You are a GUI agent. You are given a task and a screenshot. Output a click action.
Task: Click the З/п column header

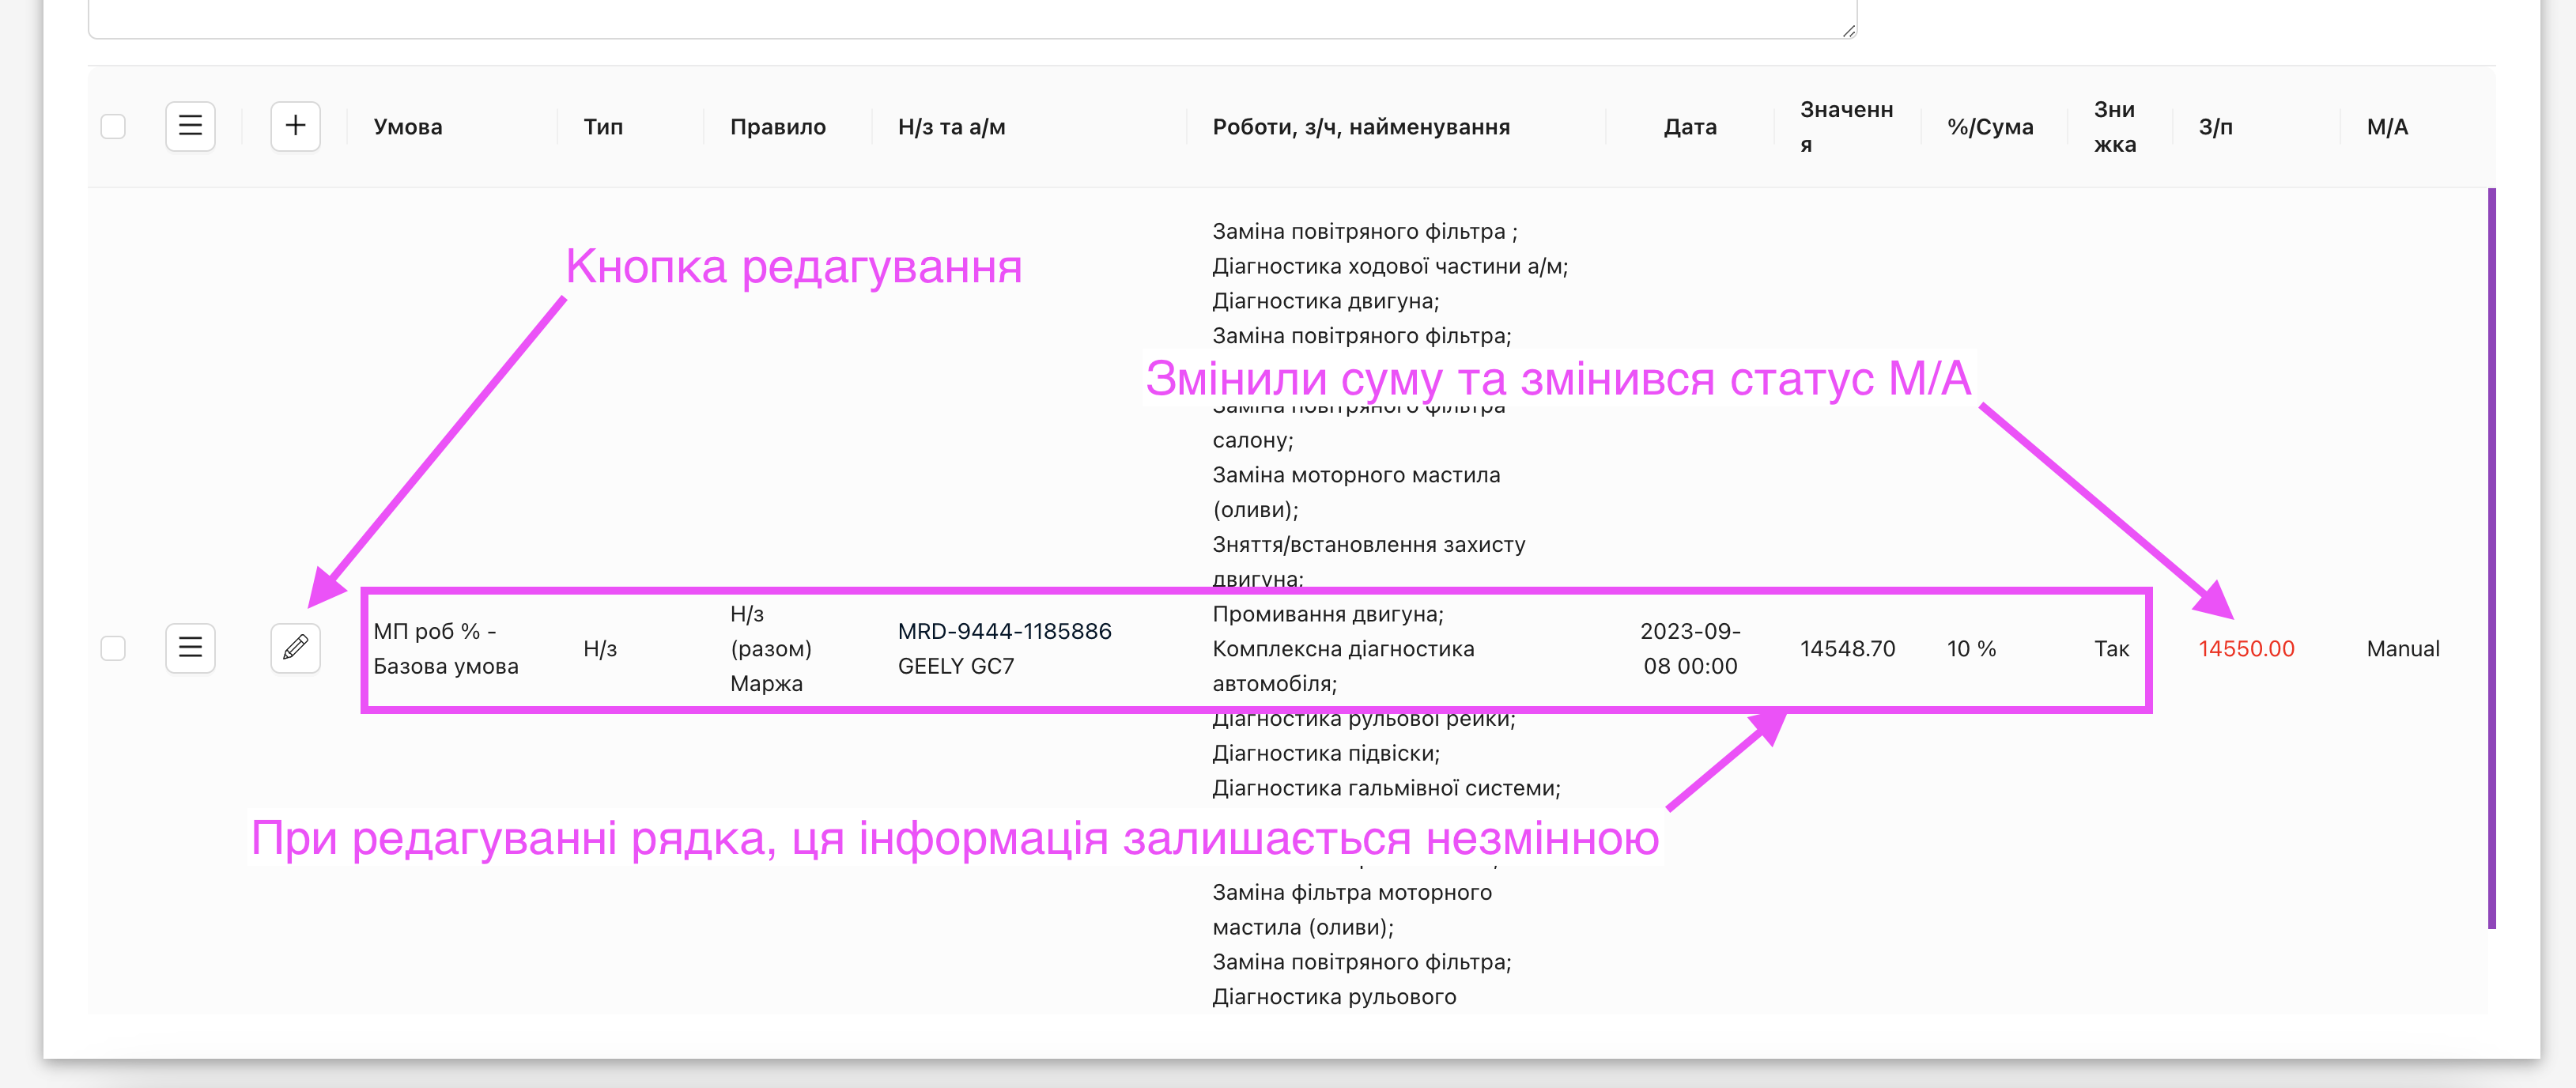click(2215, 127)
